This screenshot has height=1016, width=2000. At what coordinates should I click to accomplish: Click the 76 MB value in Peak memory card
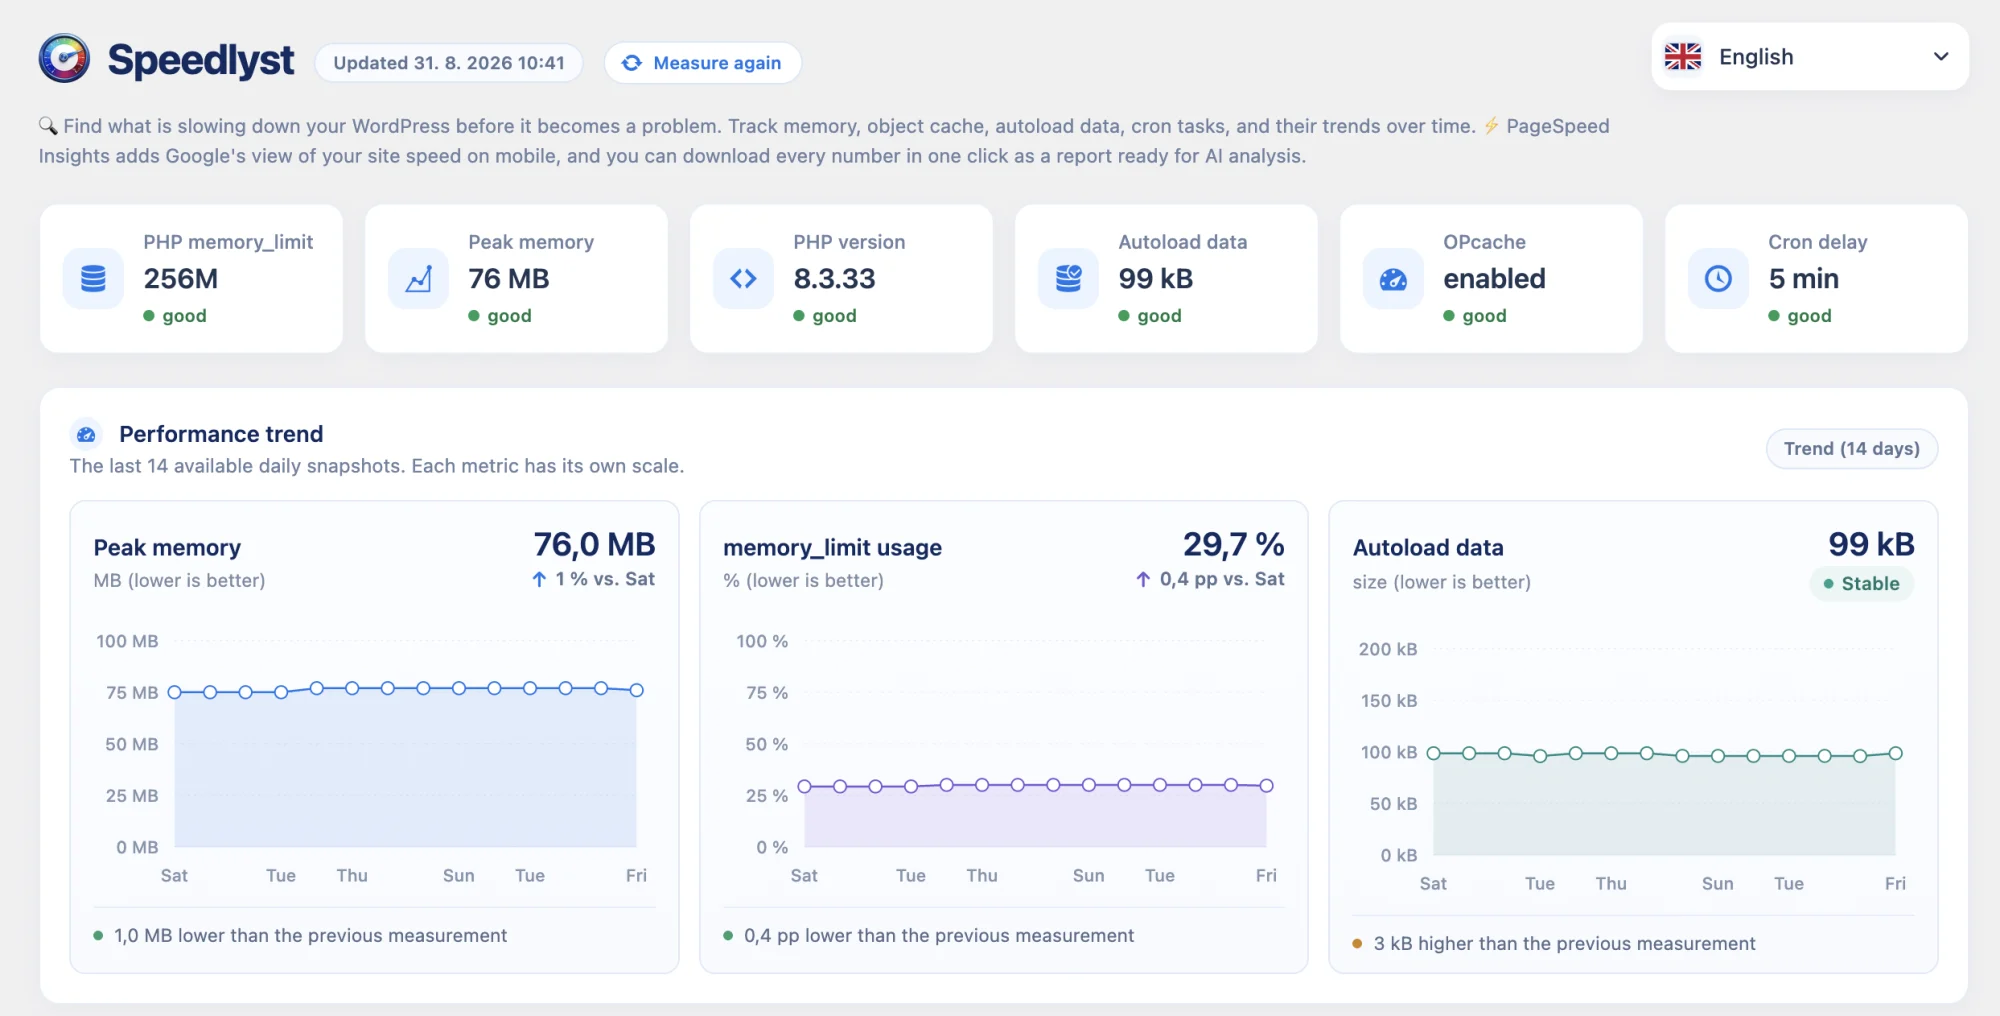pos(508,279)
